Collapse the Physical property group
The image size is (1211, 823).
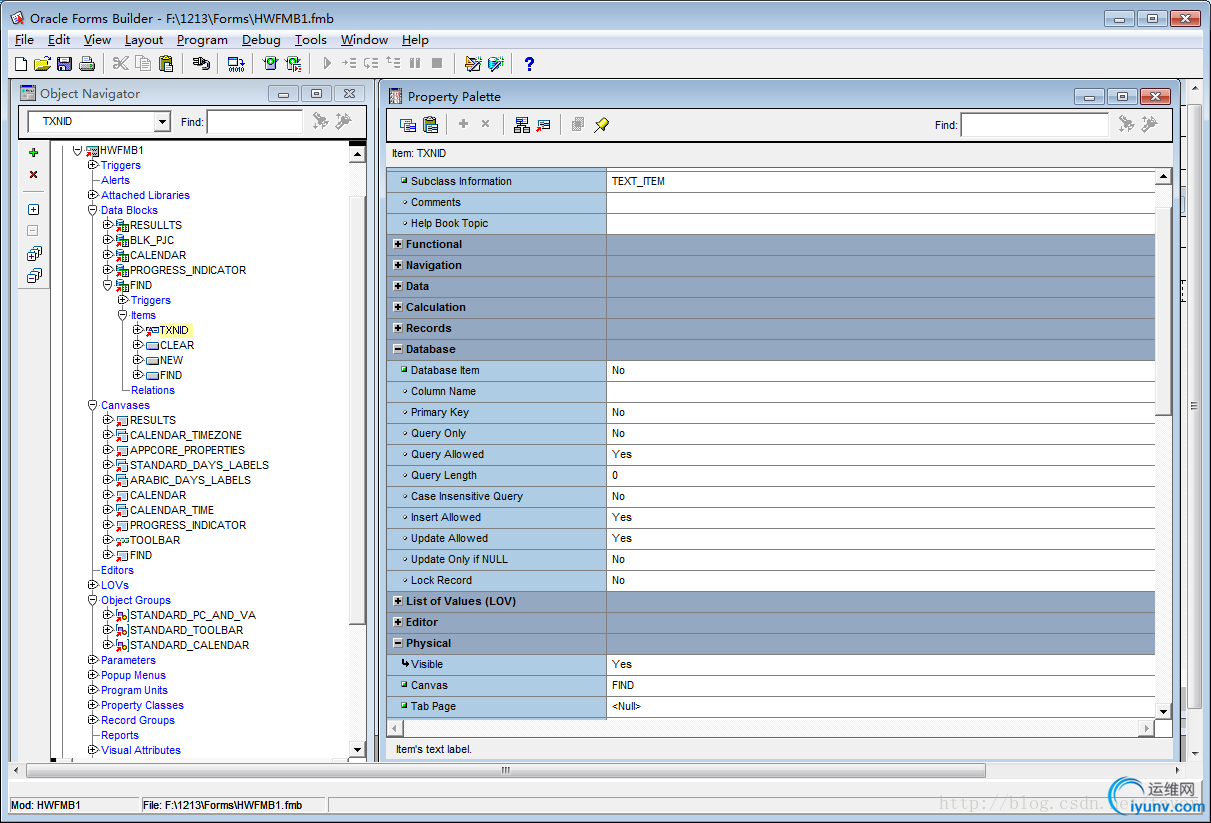(398, 644)
